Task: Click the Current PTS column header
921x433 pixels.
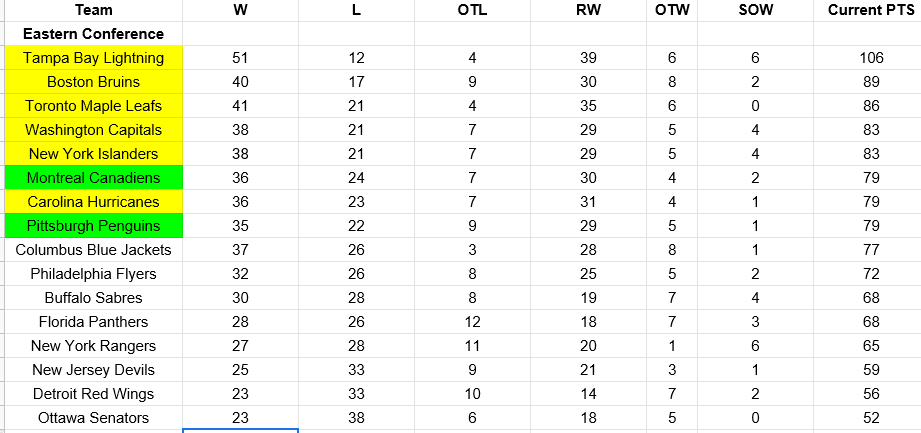Action: 867,10
